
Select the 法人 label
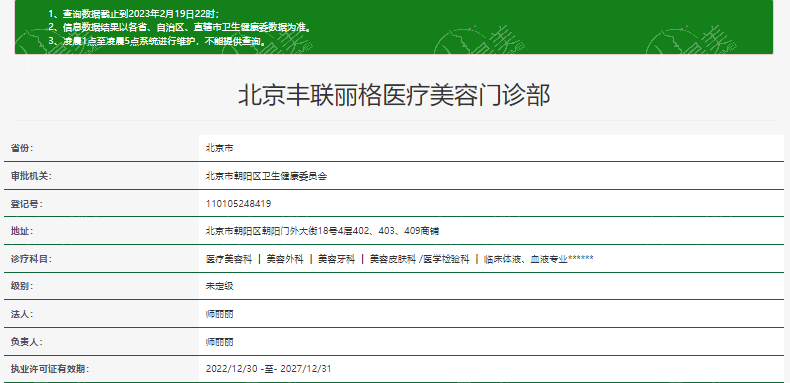coord(22,314)
